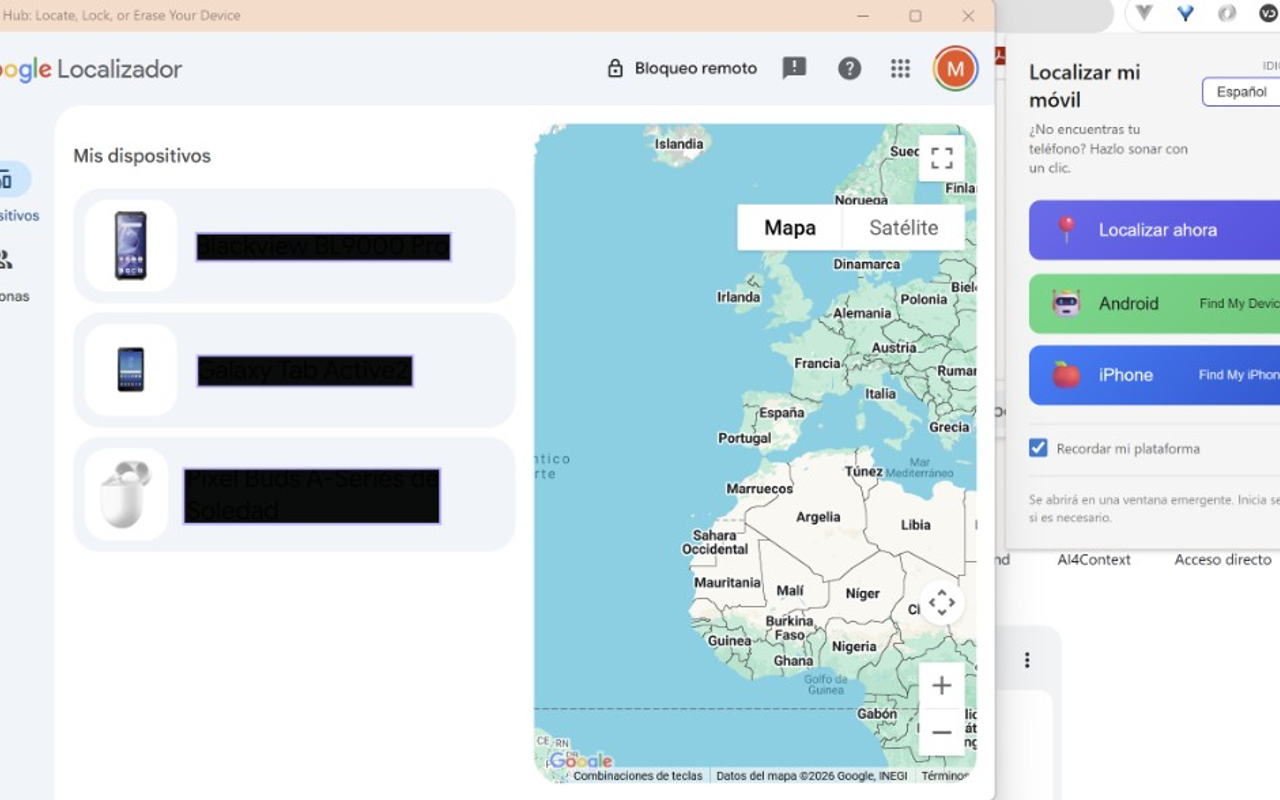Click the iPhone Find My iPhone button
The image size is (1280, 800).
point(1154,375)
